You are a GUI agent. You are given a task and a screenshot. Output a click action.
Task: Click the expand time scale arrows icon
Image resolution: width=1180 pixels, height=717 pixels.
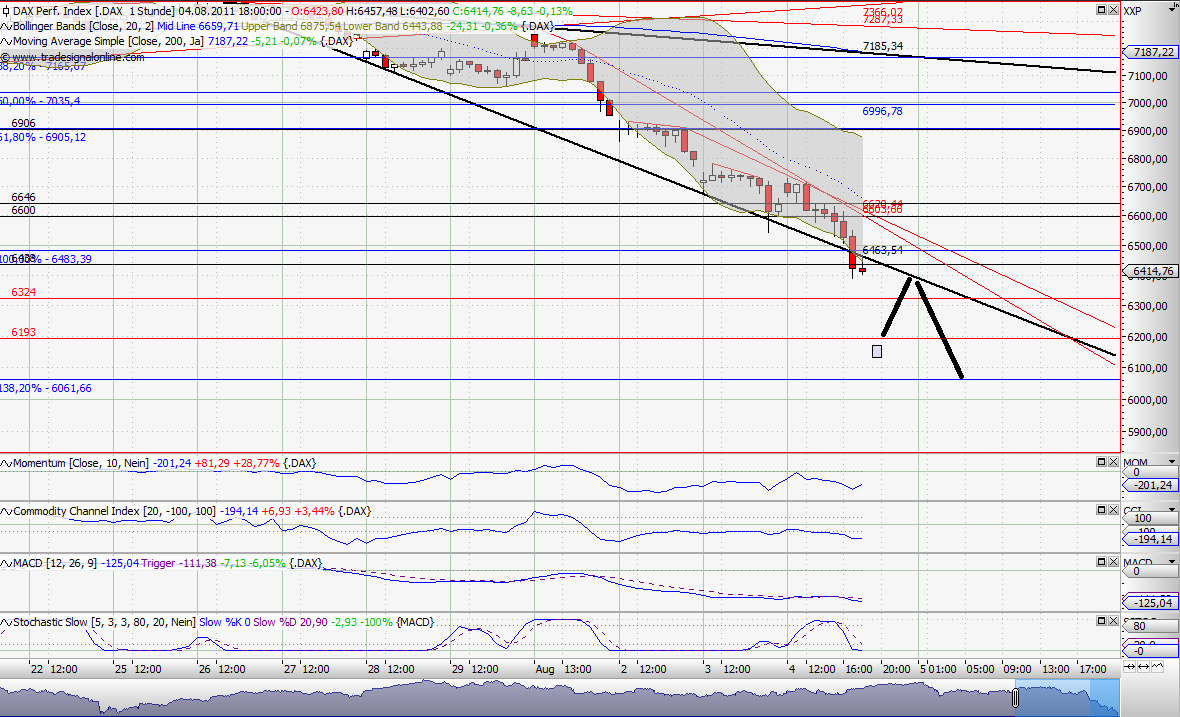[x=1144, y=667]
